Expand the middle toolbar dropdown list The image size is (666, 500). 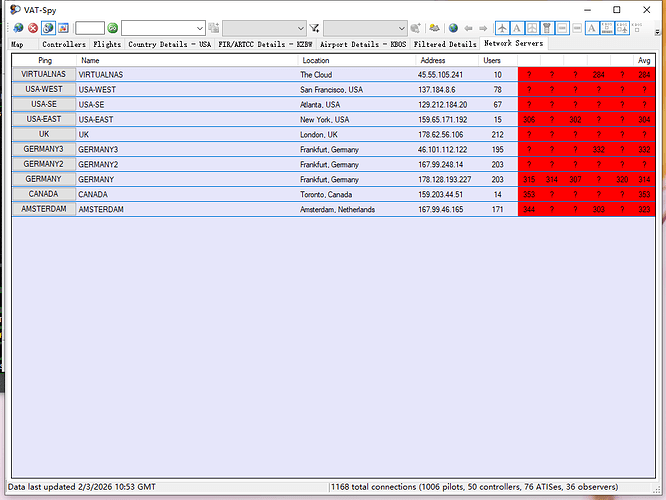click(x=264, y=28)
